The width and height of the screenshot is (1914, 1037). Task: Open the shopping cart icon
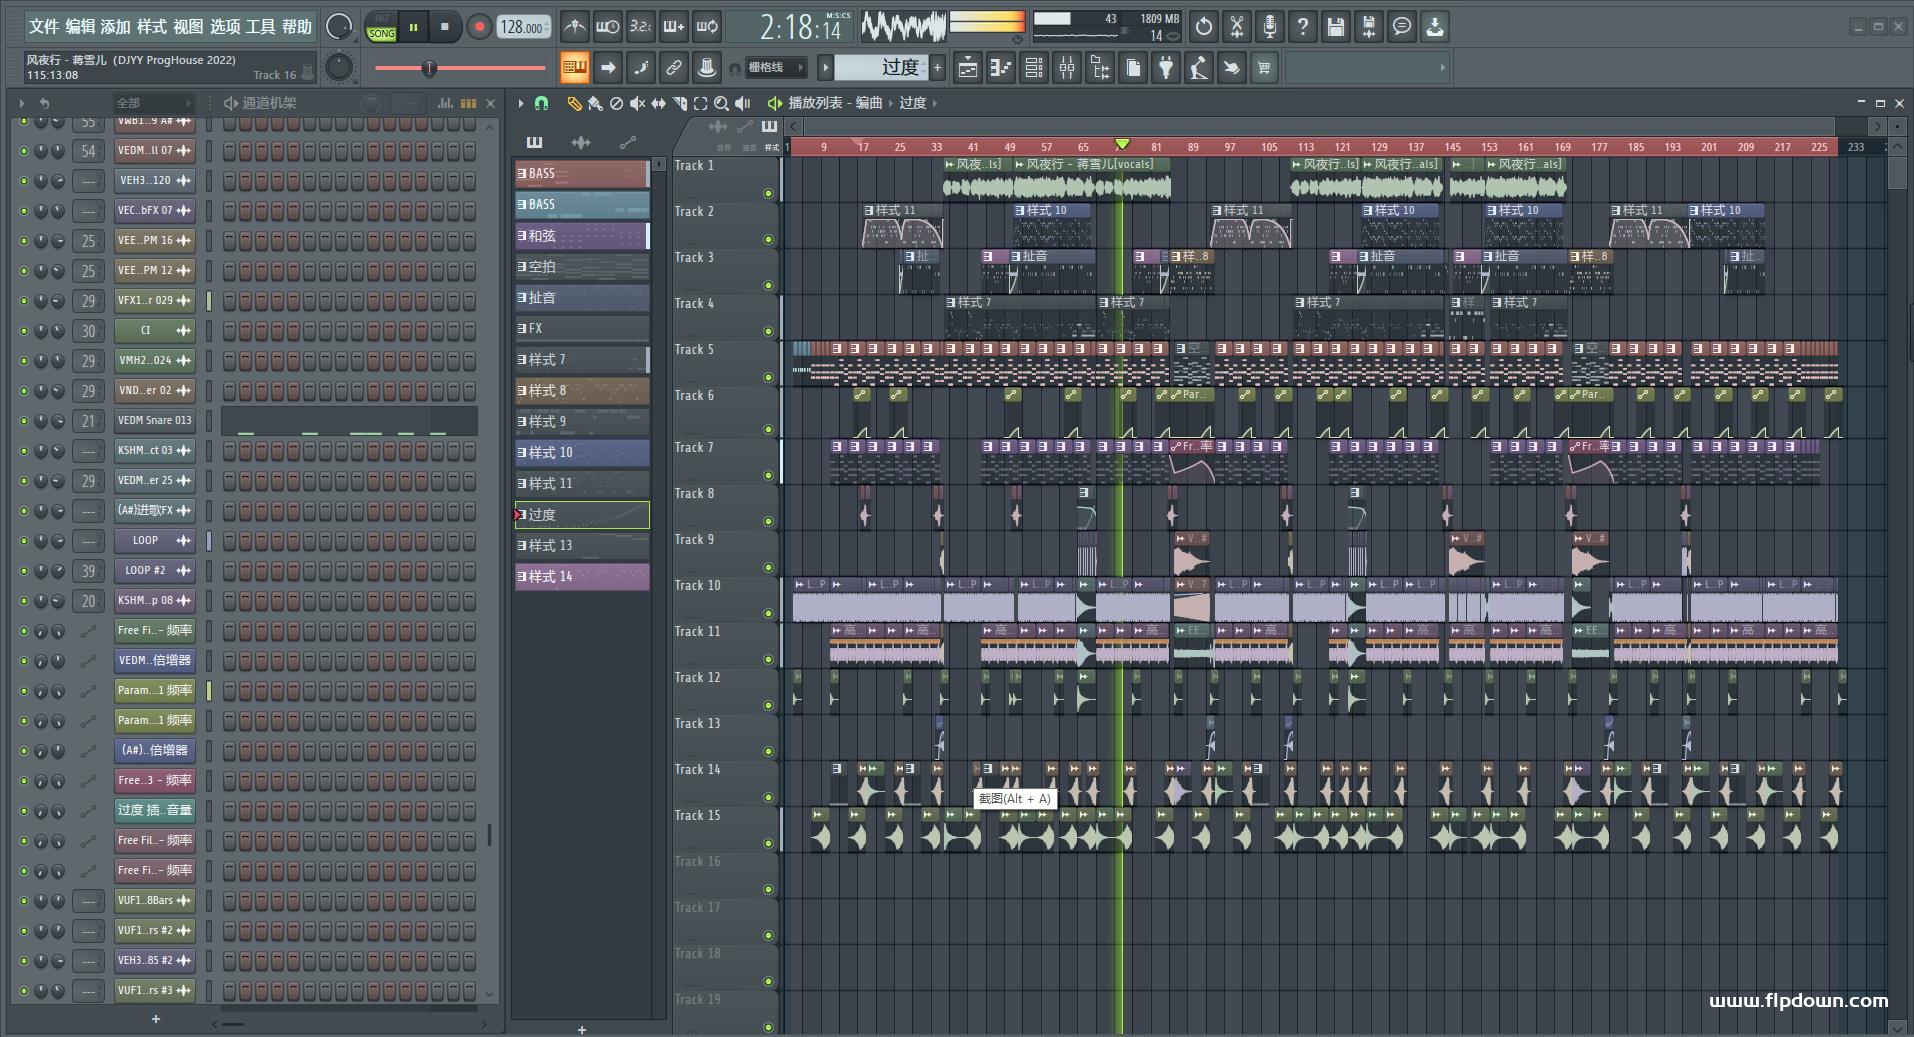pos(1264,68)
